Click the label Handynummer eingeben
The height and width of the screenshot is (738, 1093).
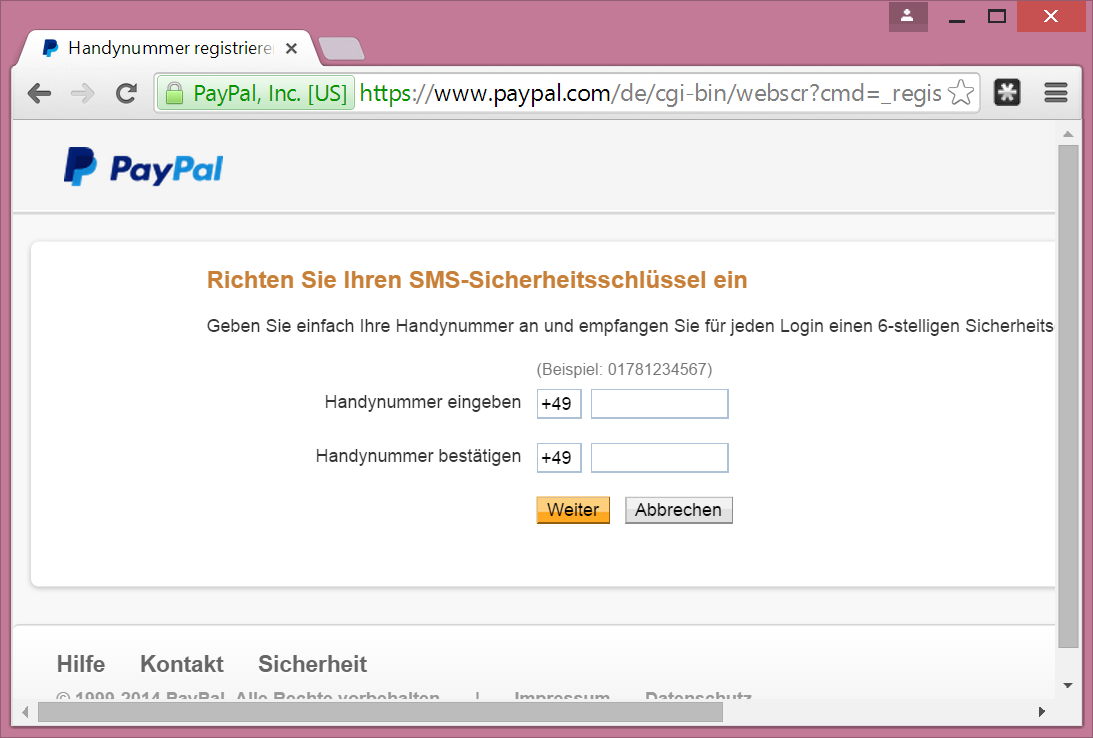(x=422, y=402)
